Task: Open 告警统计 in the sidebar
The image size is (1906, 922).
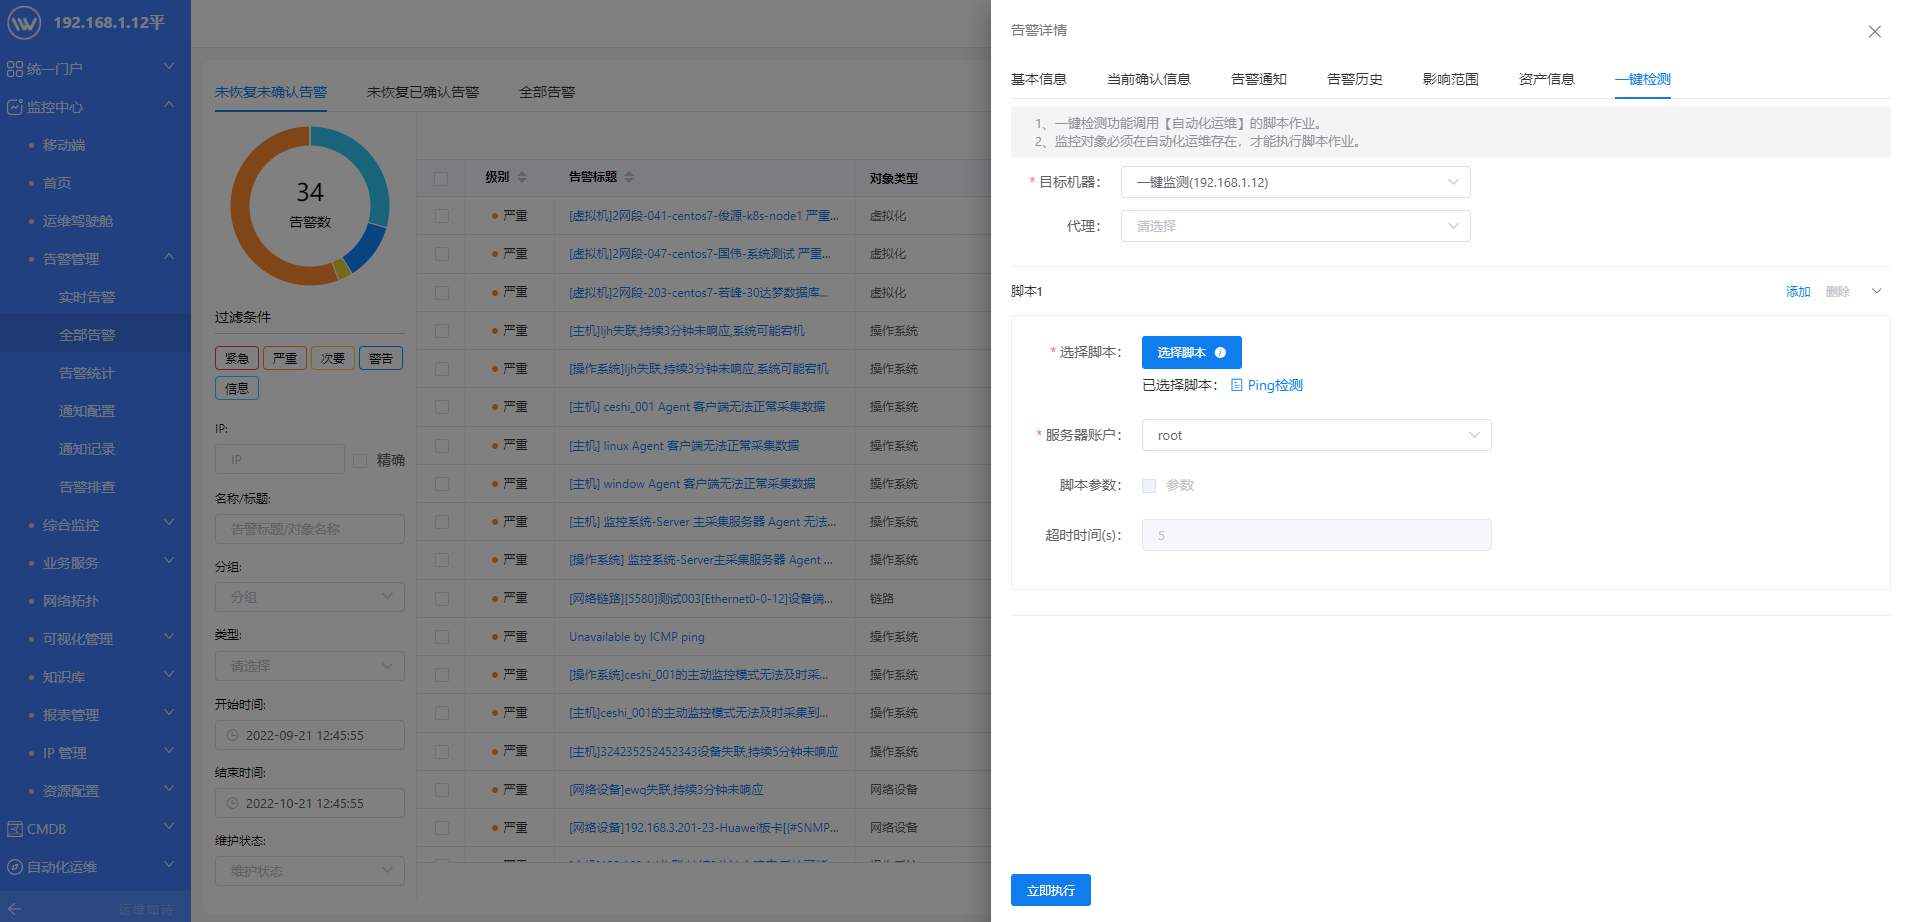Action: [x=87, y=373]
